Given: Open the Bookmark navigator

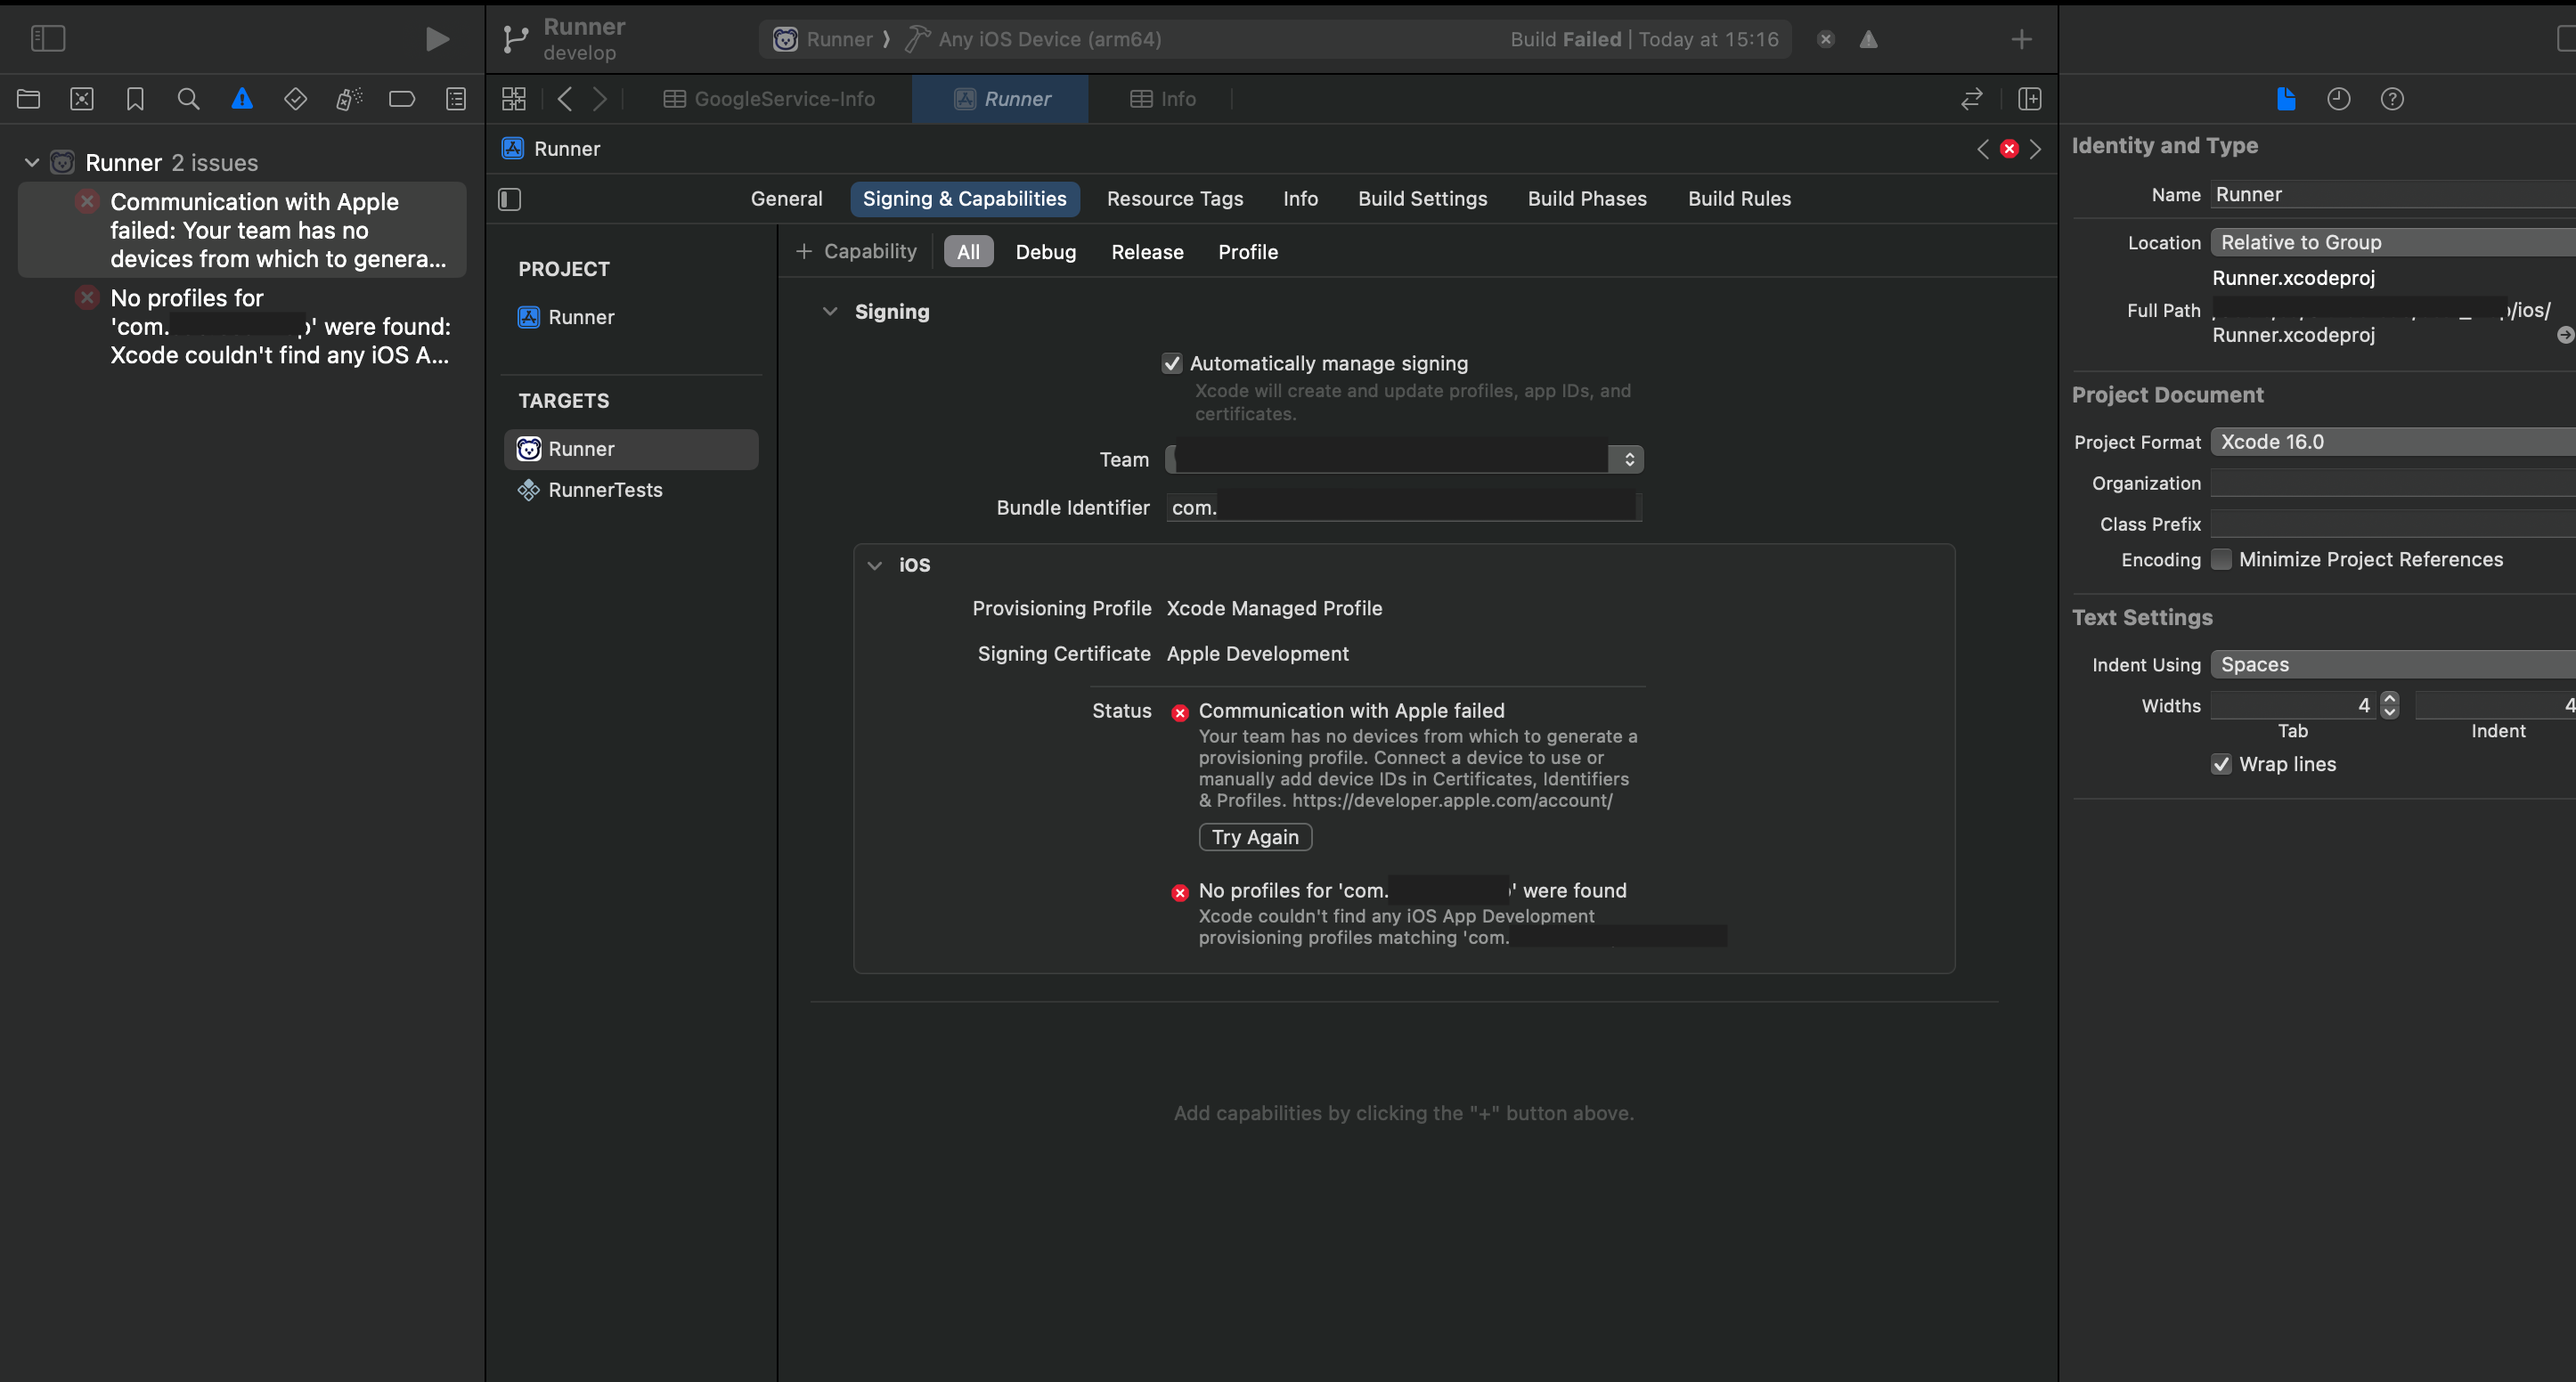Looking at the screenshot, I should (x=134, y=98).
